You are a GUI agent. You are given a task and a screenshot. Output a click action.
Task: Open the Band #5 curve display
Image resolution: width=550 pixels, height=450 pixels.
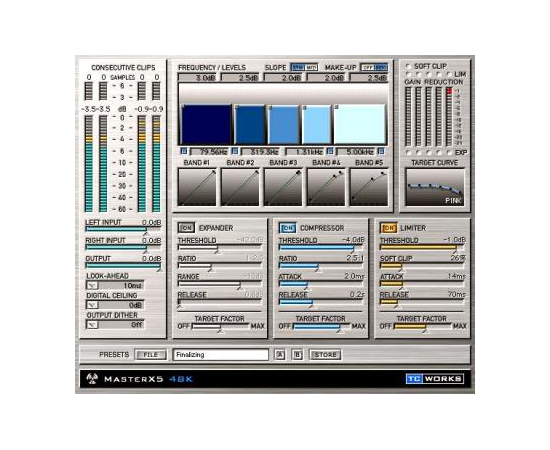coord(369,187)
